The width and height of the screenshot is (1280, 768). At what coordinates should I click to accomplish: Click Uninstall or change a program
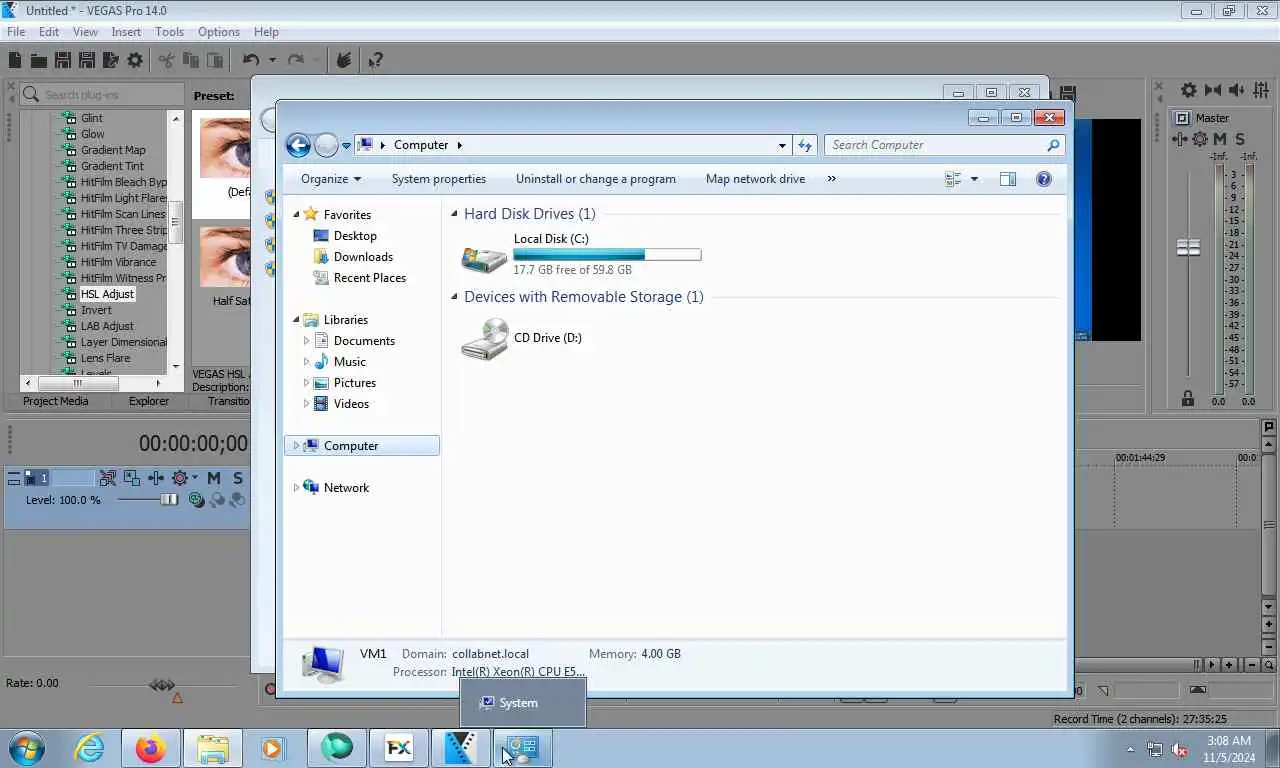click(x=596, y=179)
